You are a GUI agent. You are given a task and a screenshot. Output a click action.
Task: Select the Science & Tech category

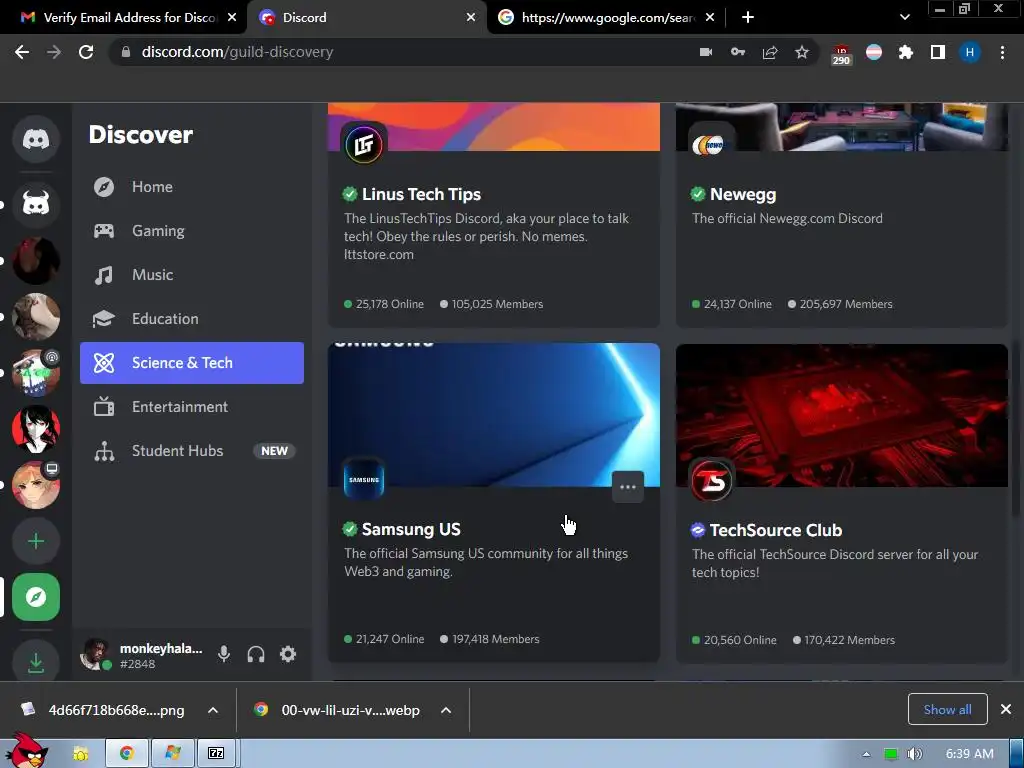point(192,363)
